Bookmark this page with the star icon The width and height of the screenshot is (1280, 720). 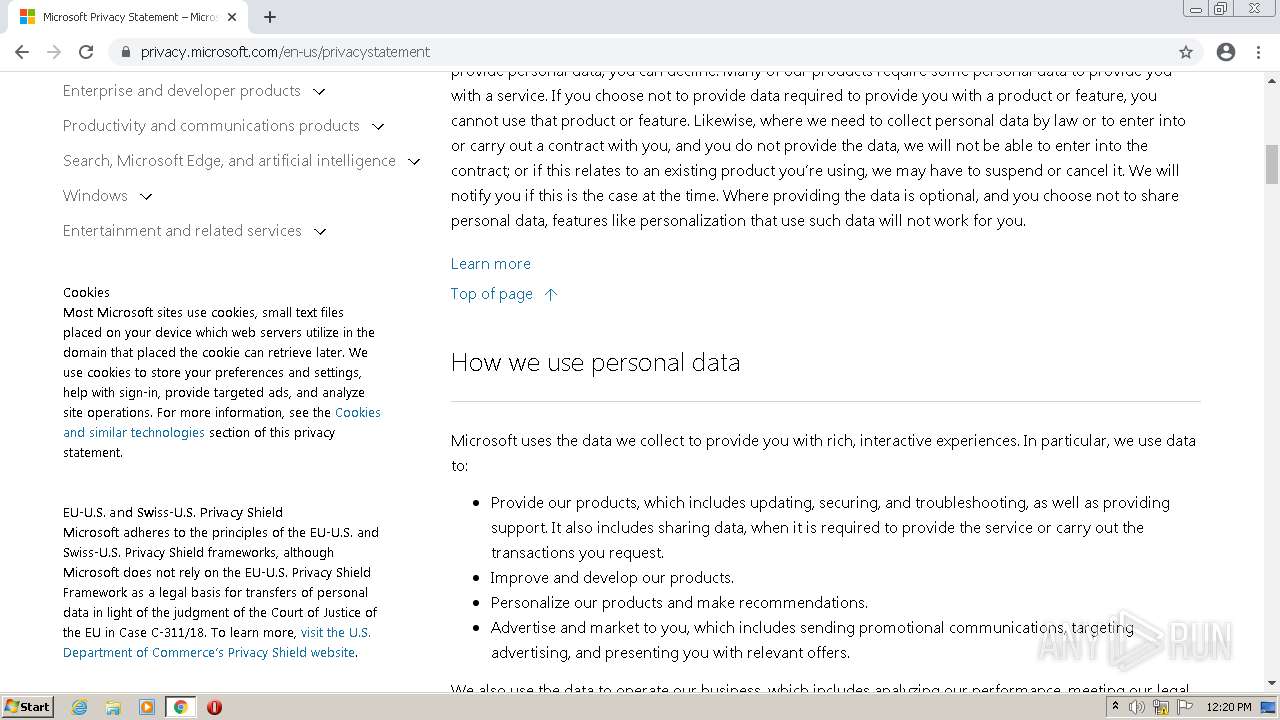1186,52
